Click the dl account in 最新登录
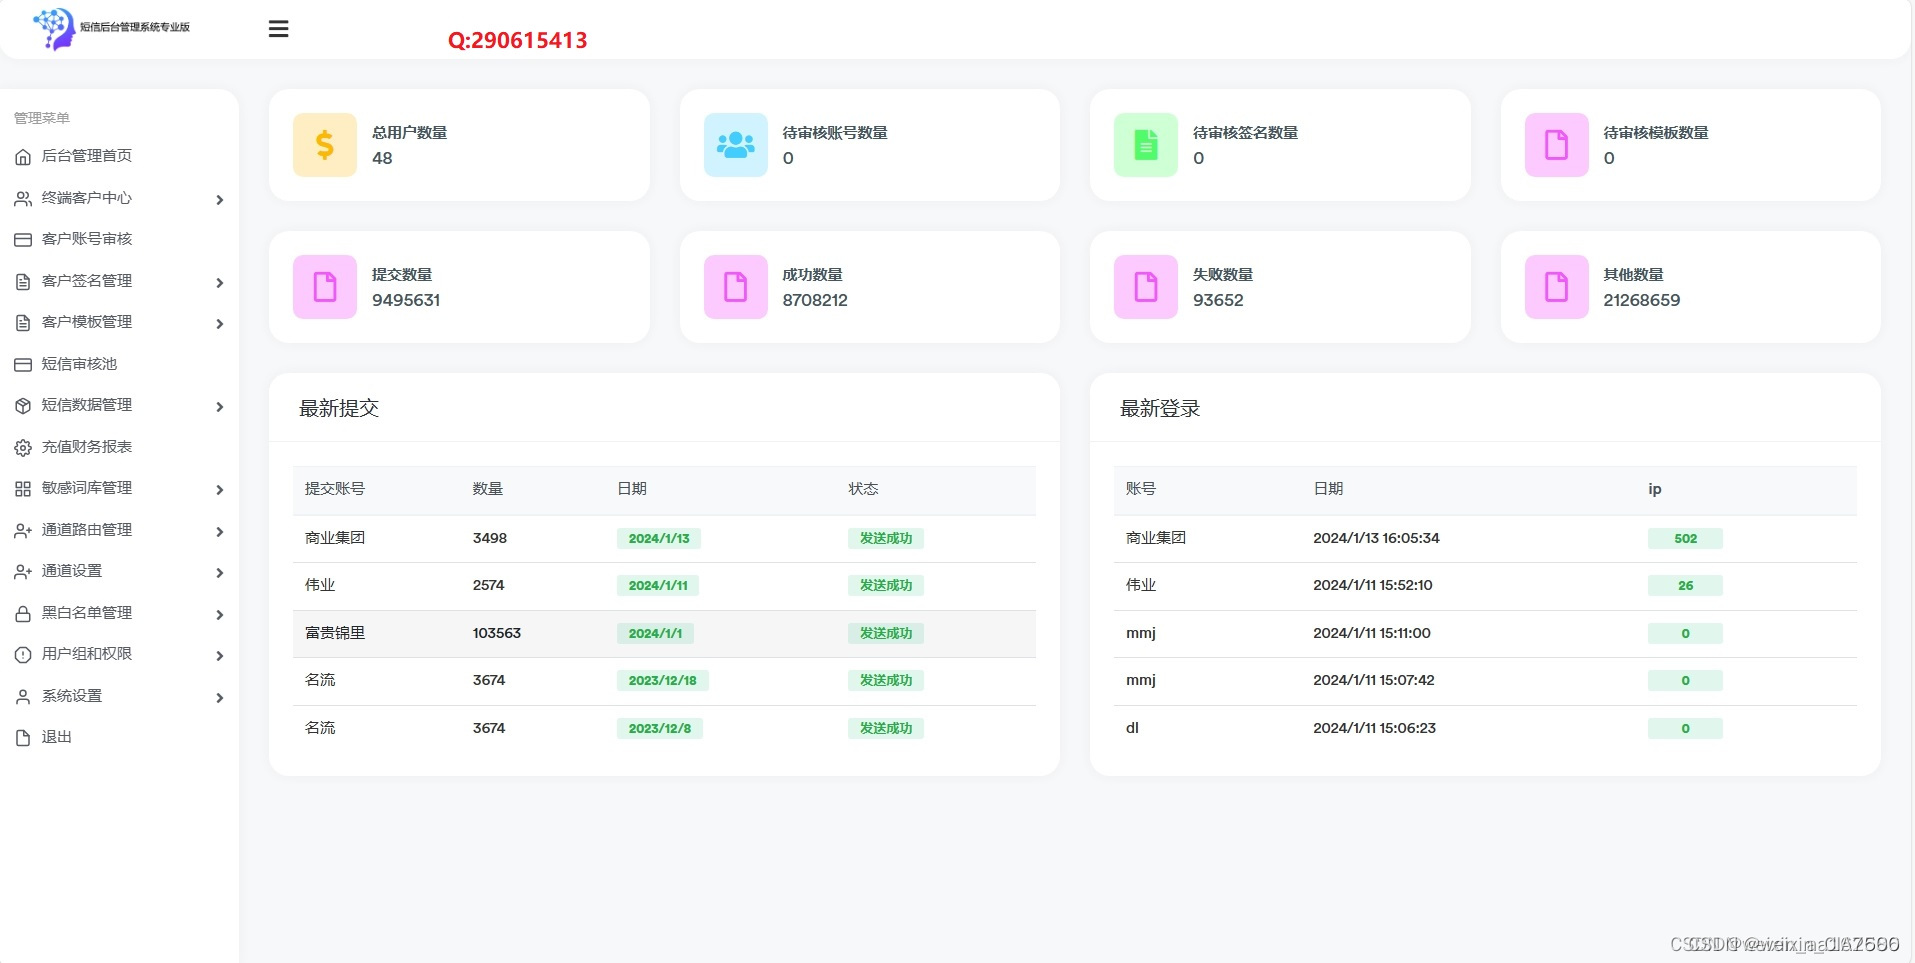The width and height of the screenshot is (1915, 963). coord(1132,728)
